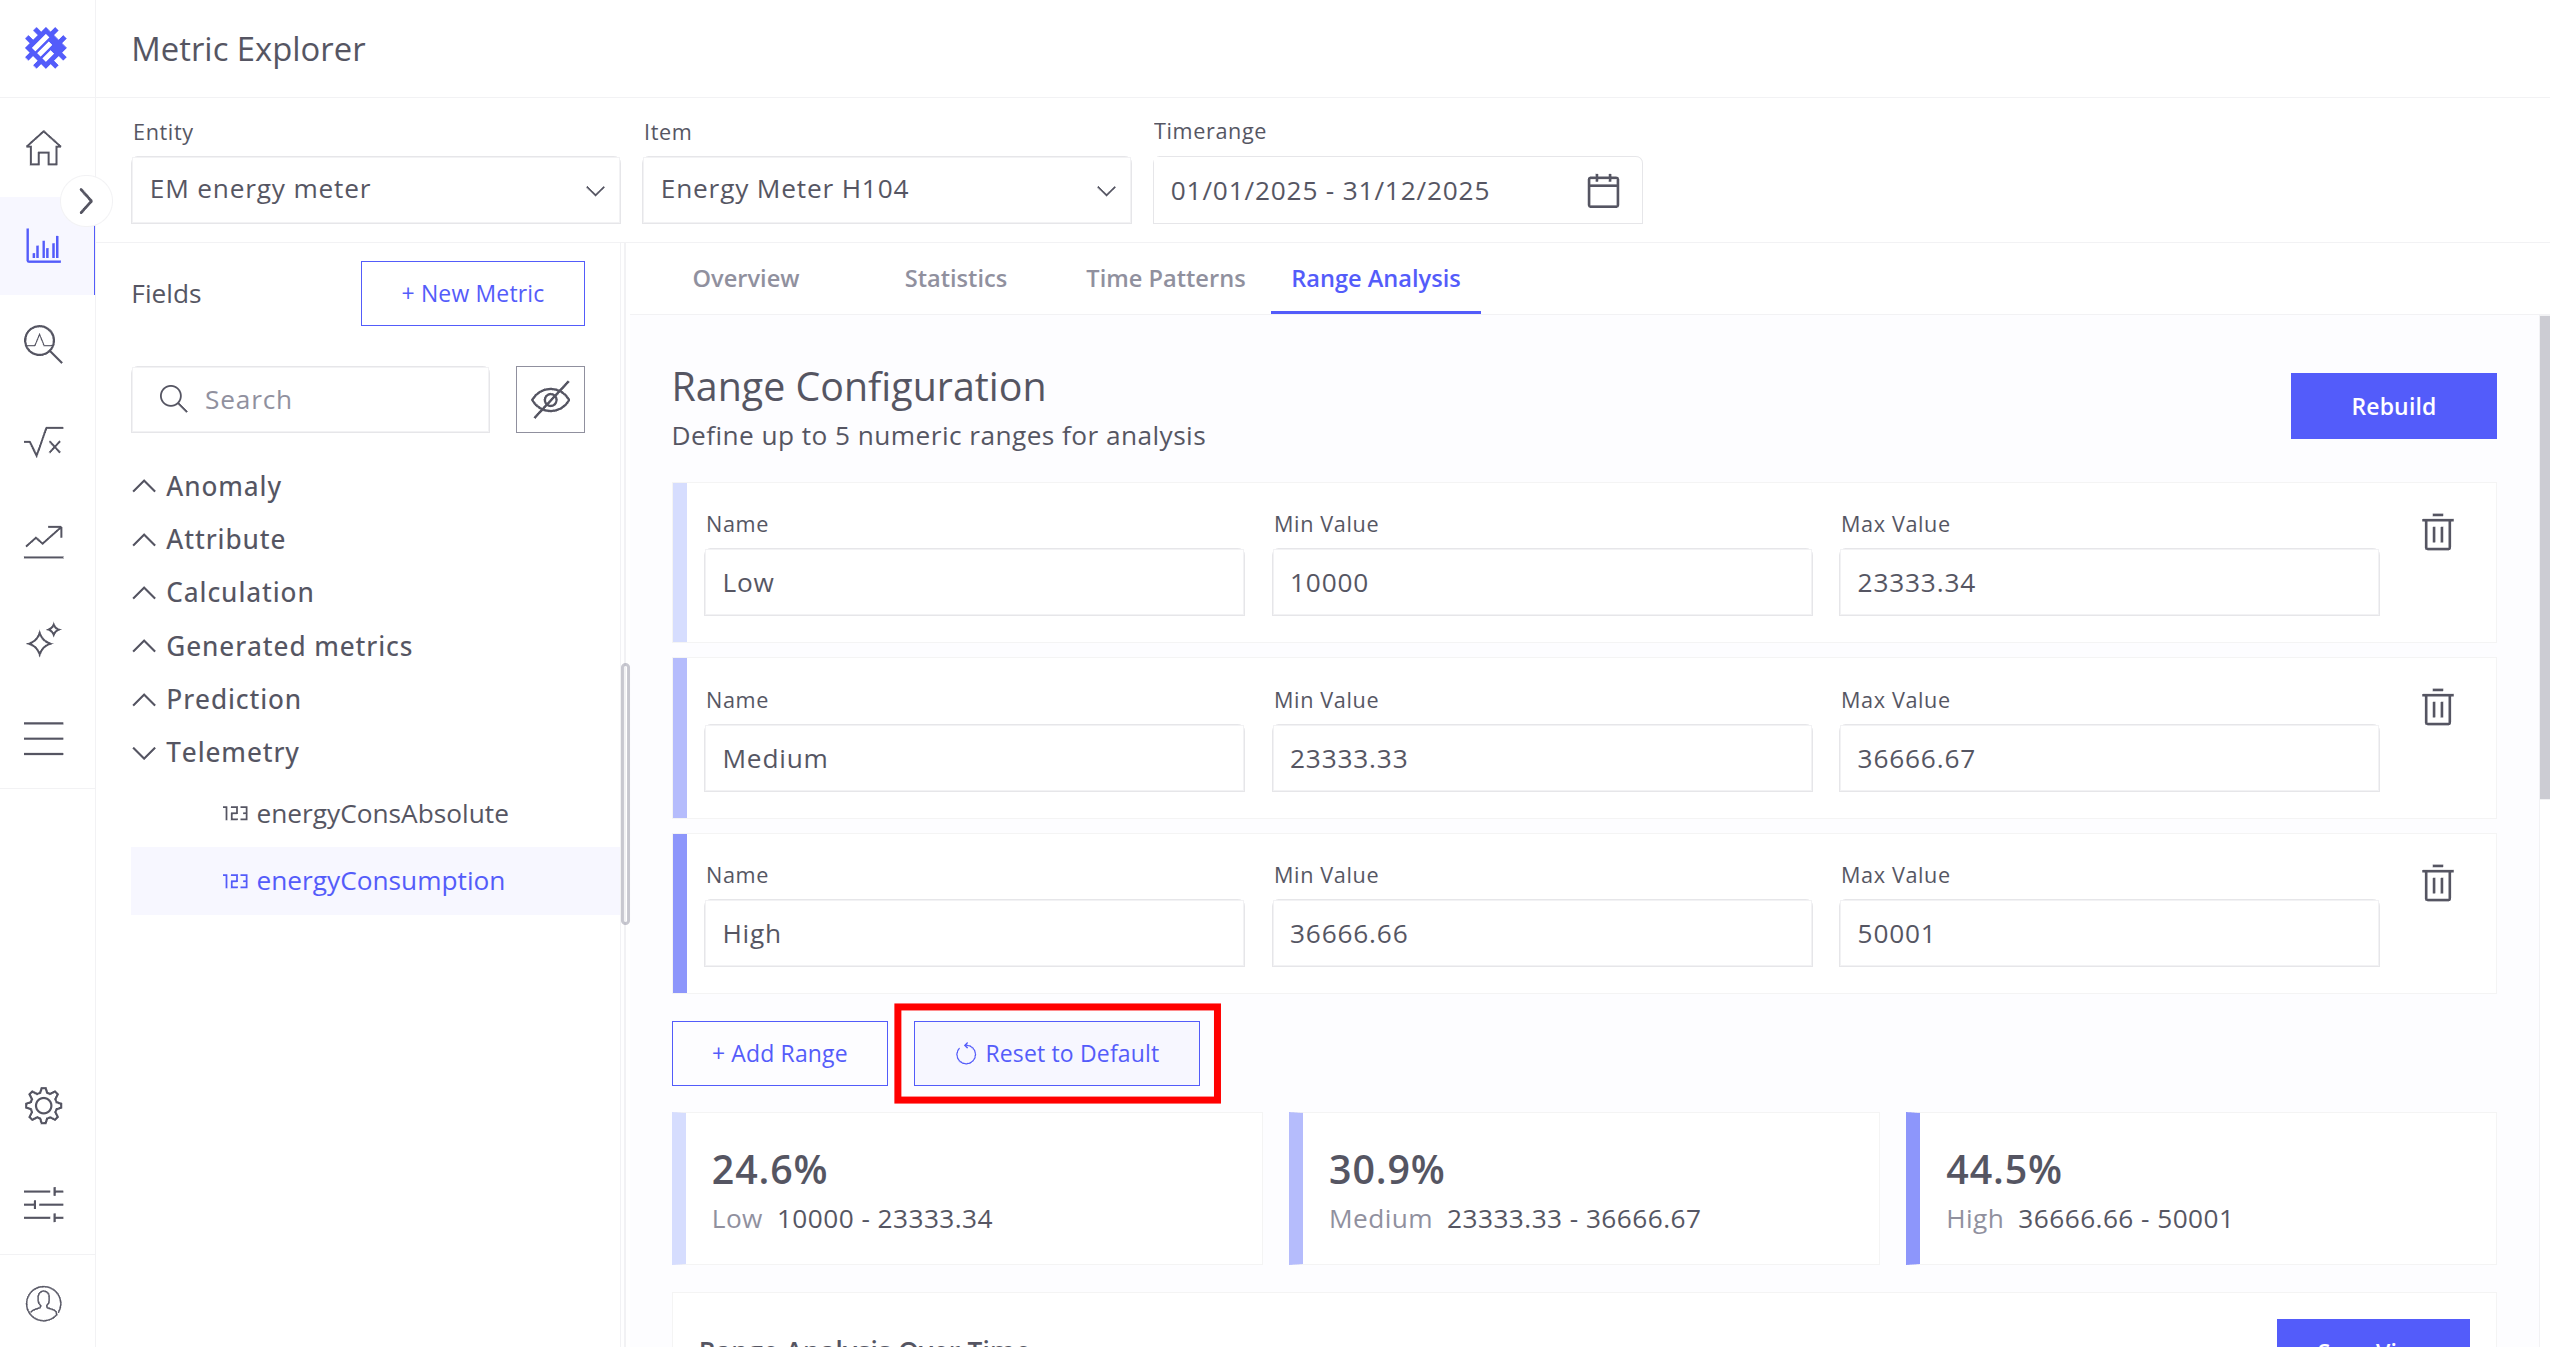The height and width of the screenshot is (1347, 2550).
Task: Open the Entity dropdown
Action: coord(375,190)
